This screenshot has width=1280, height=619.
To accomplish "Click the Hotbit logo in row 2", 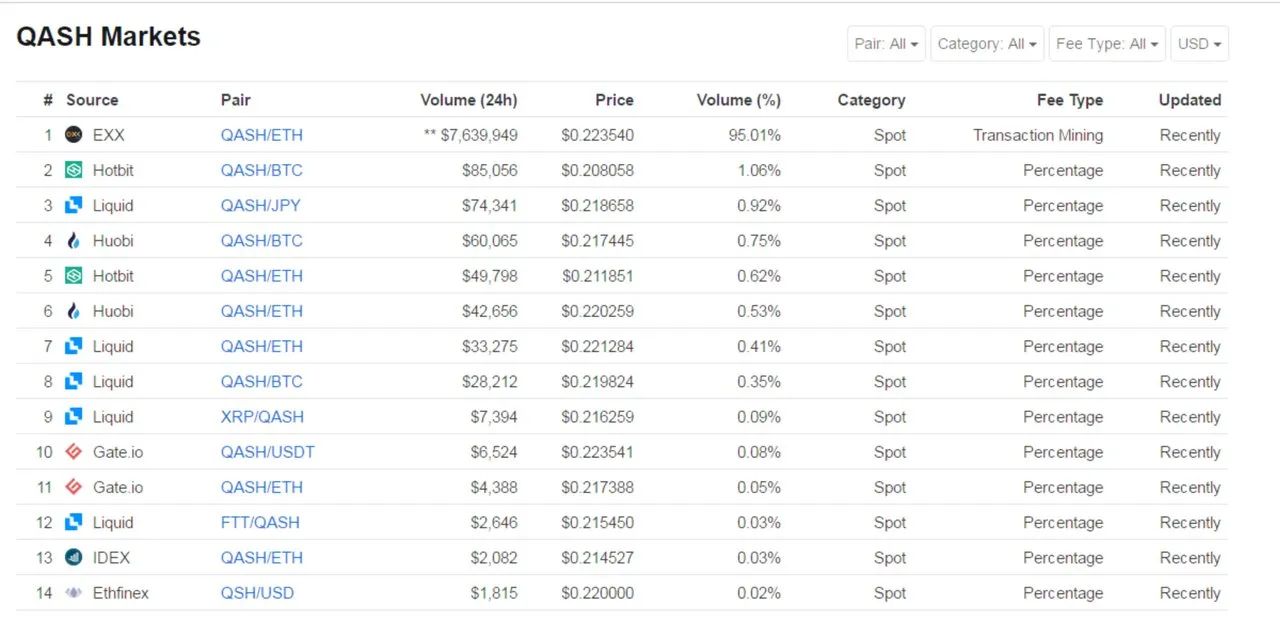I will click(73, 170).
